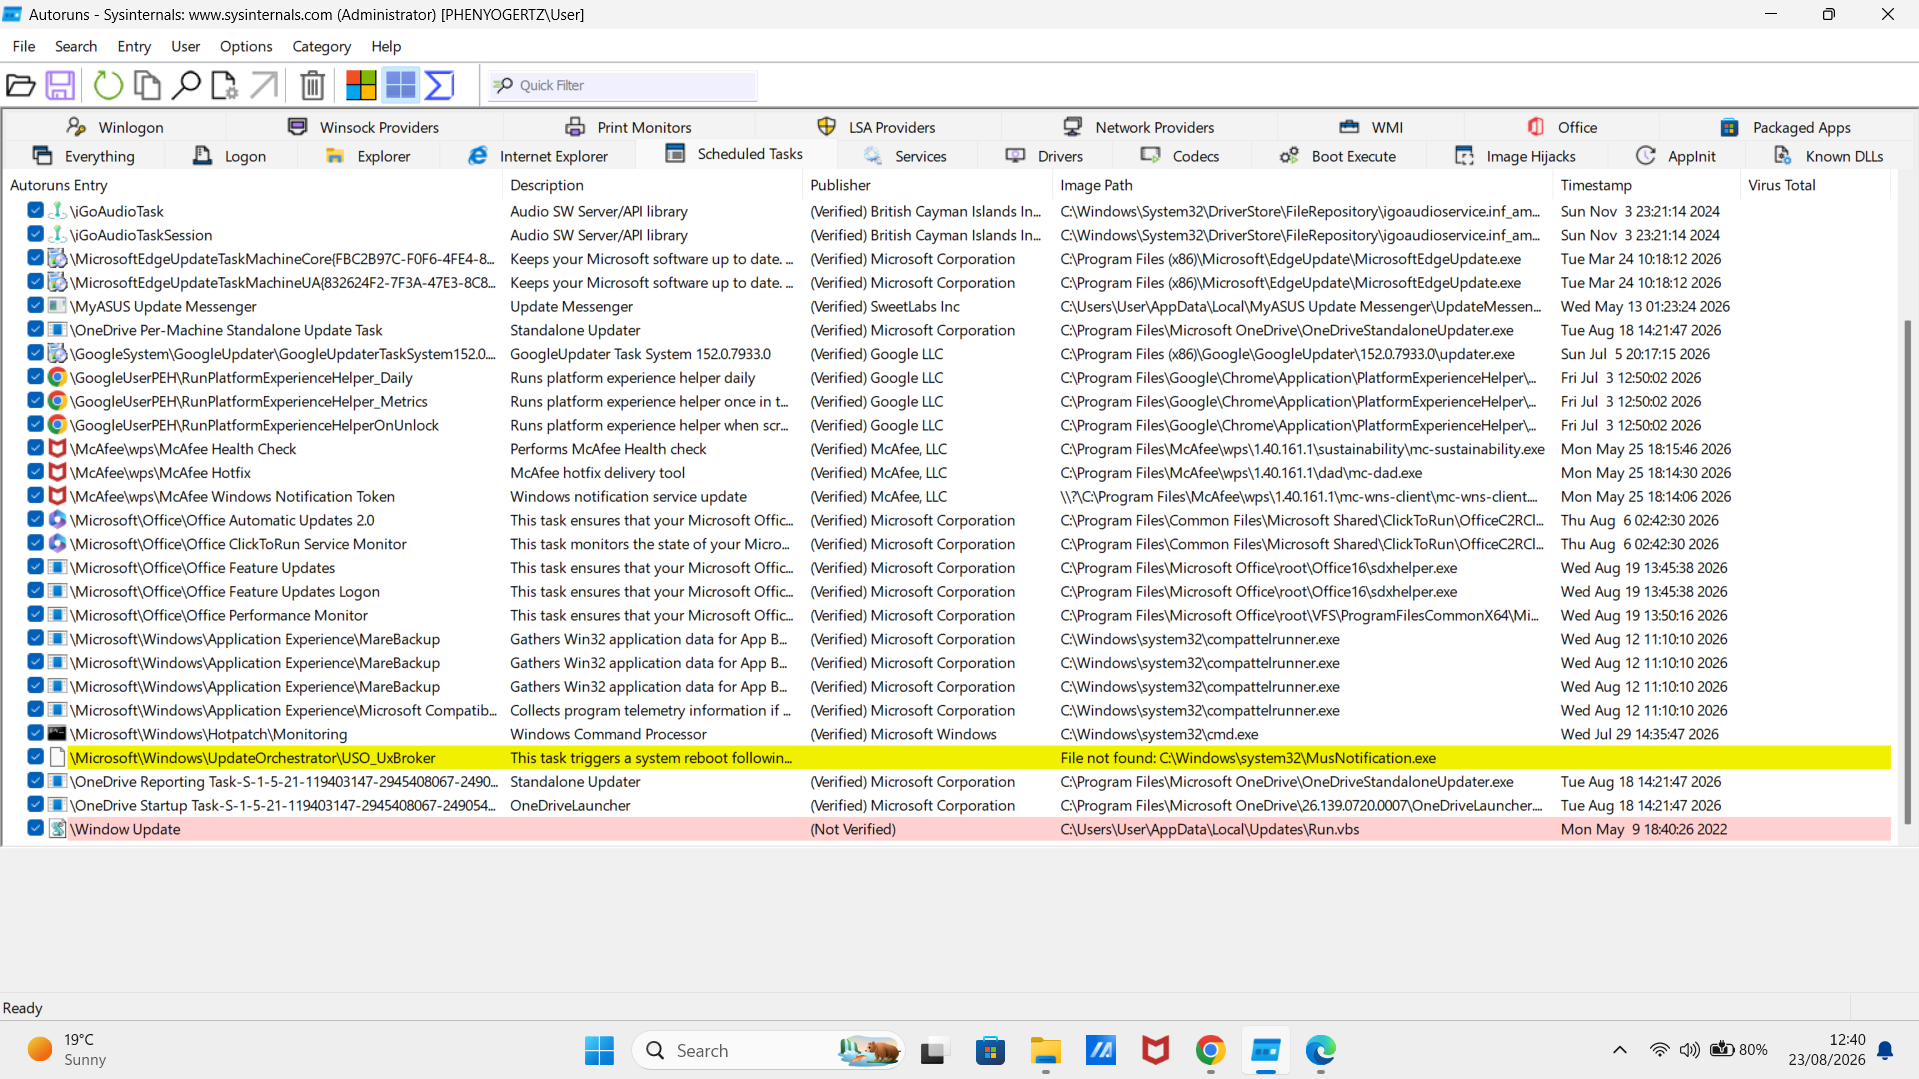The width and height of the screenshot is (1919, 1079).
Task: Sort by the Image Path column header
Action: tap(1302, 185)
